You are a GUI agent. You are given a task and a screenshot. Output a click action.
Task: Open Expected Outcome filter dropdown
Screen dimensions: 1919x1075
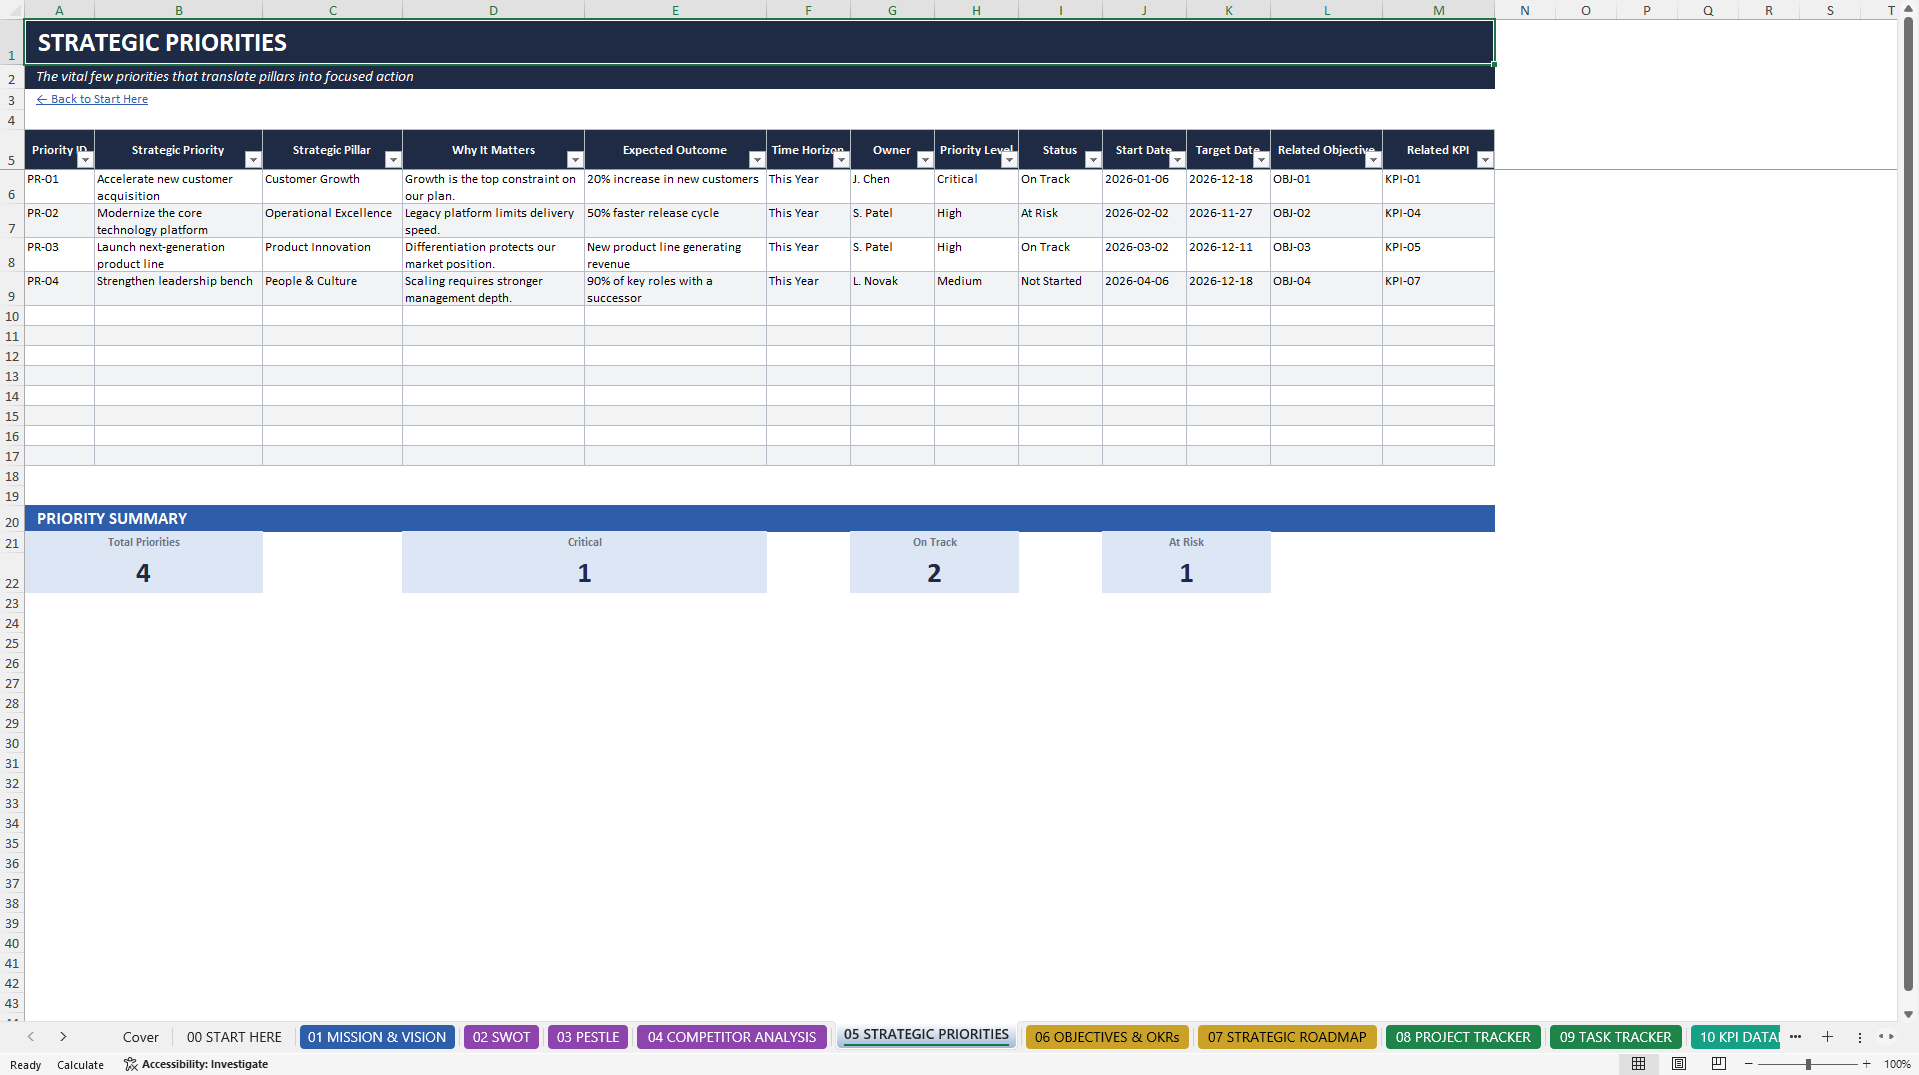[x=757, y=160]
